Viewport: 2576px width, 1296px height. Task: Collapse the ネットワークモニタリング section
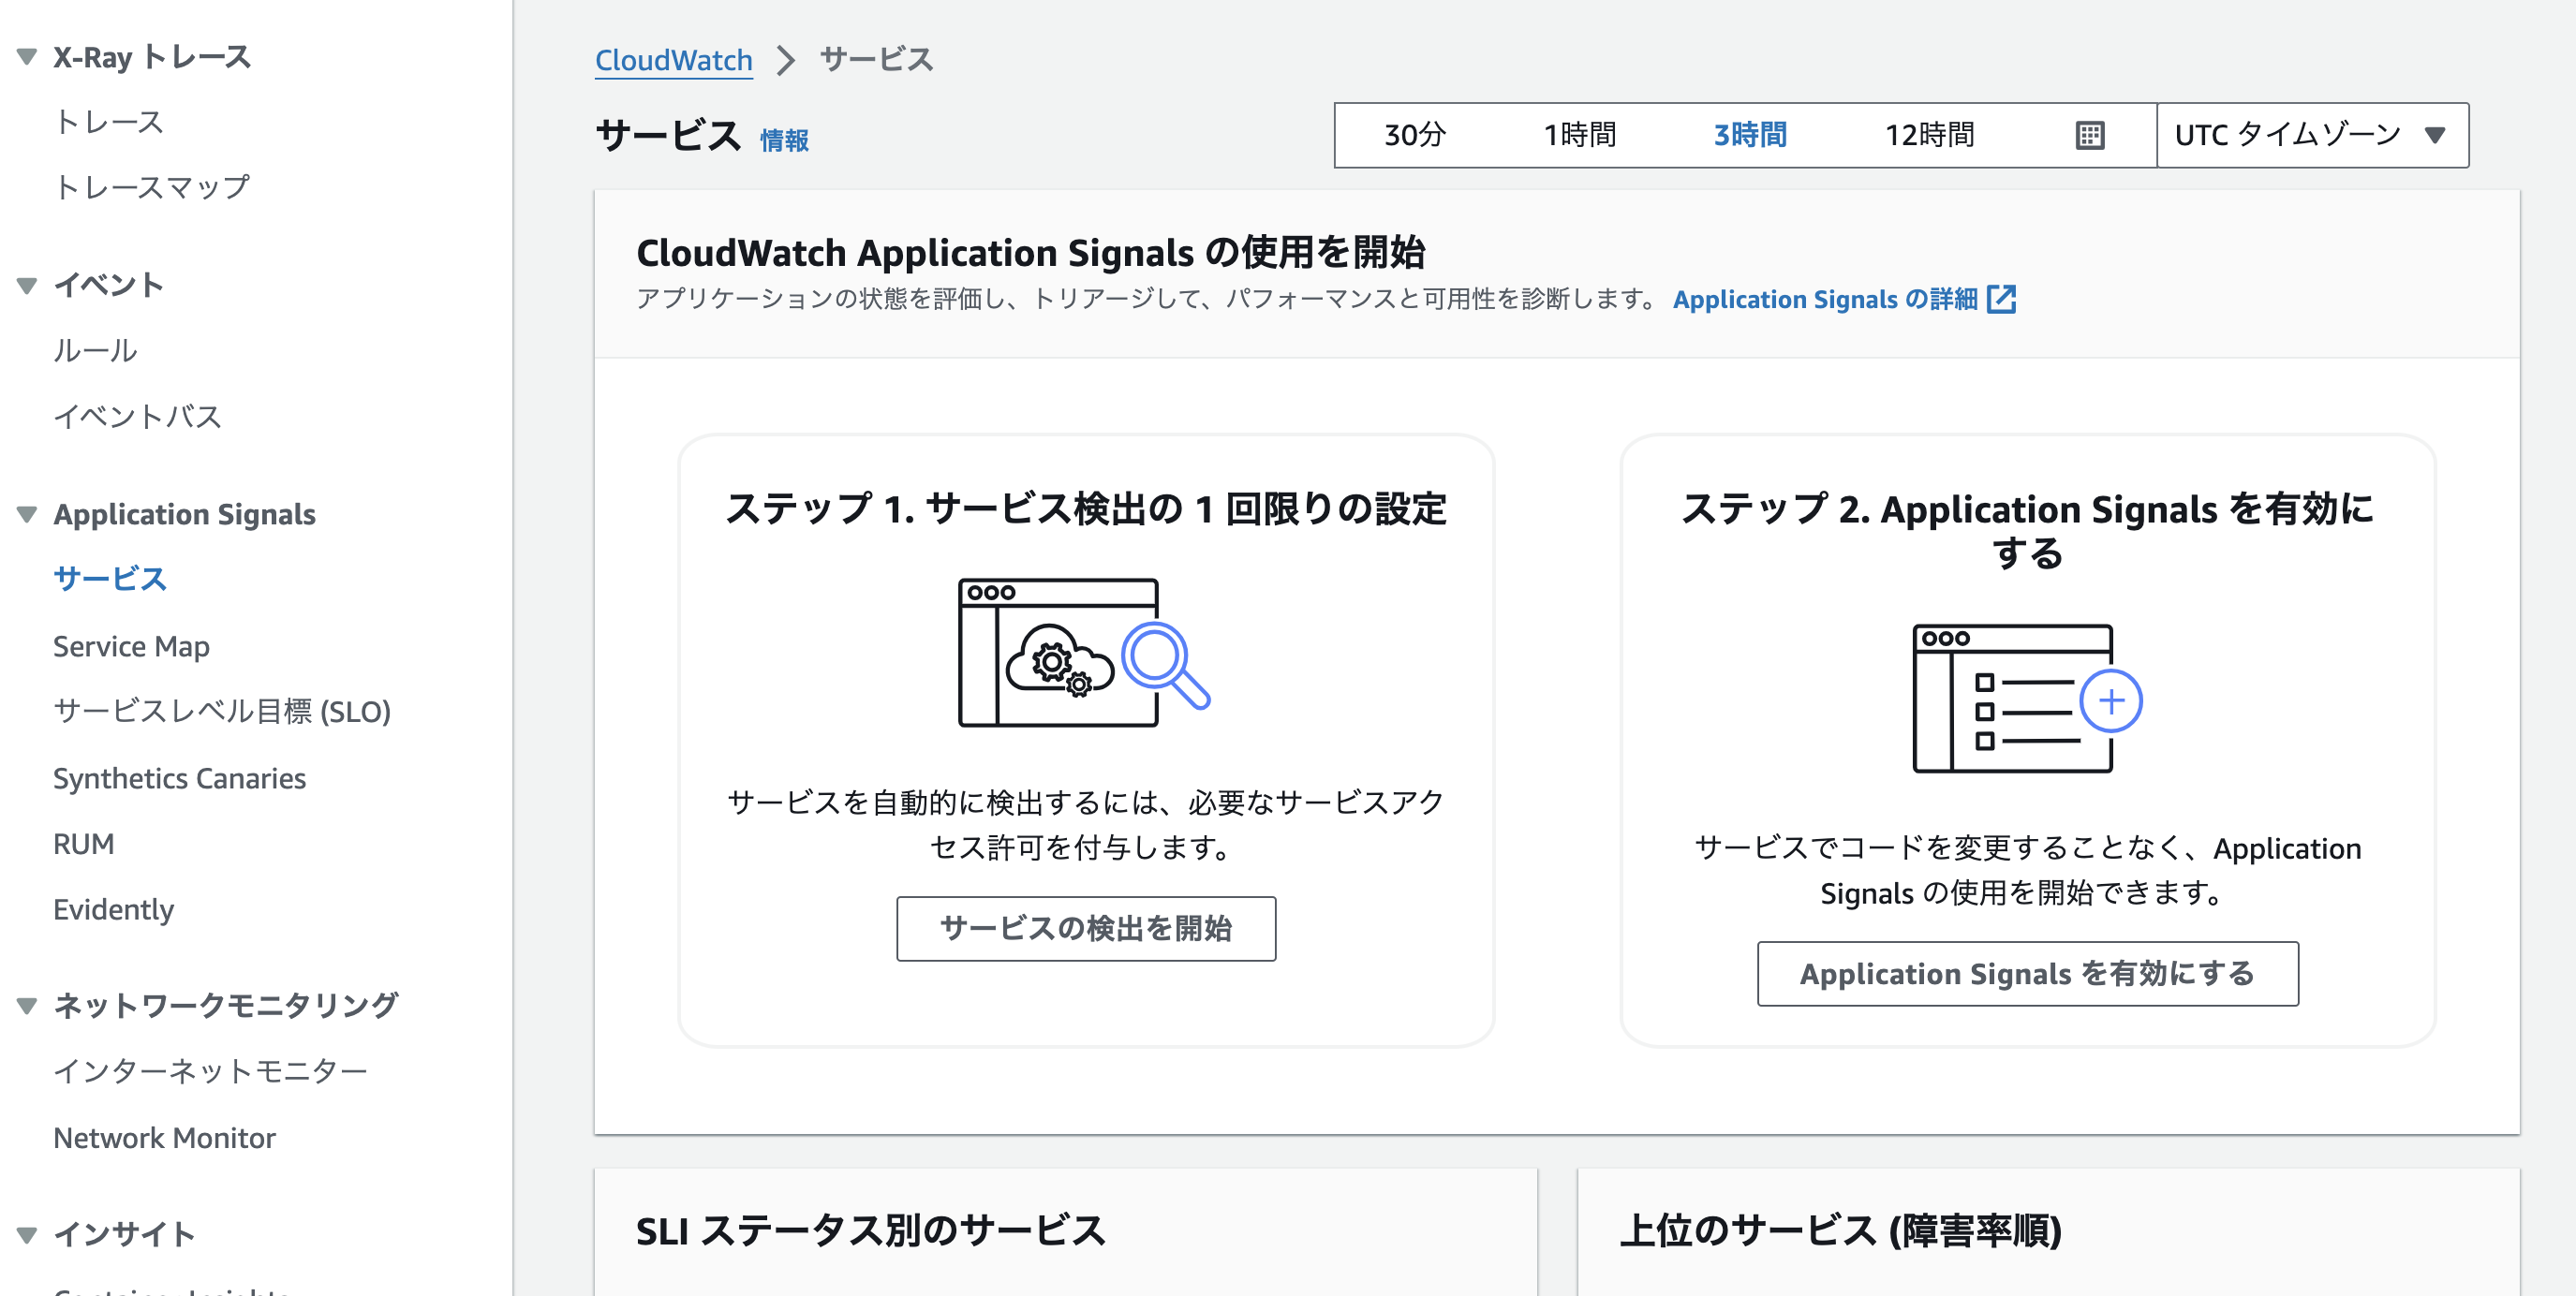(x=28, y=1006)
